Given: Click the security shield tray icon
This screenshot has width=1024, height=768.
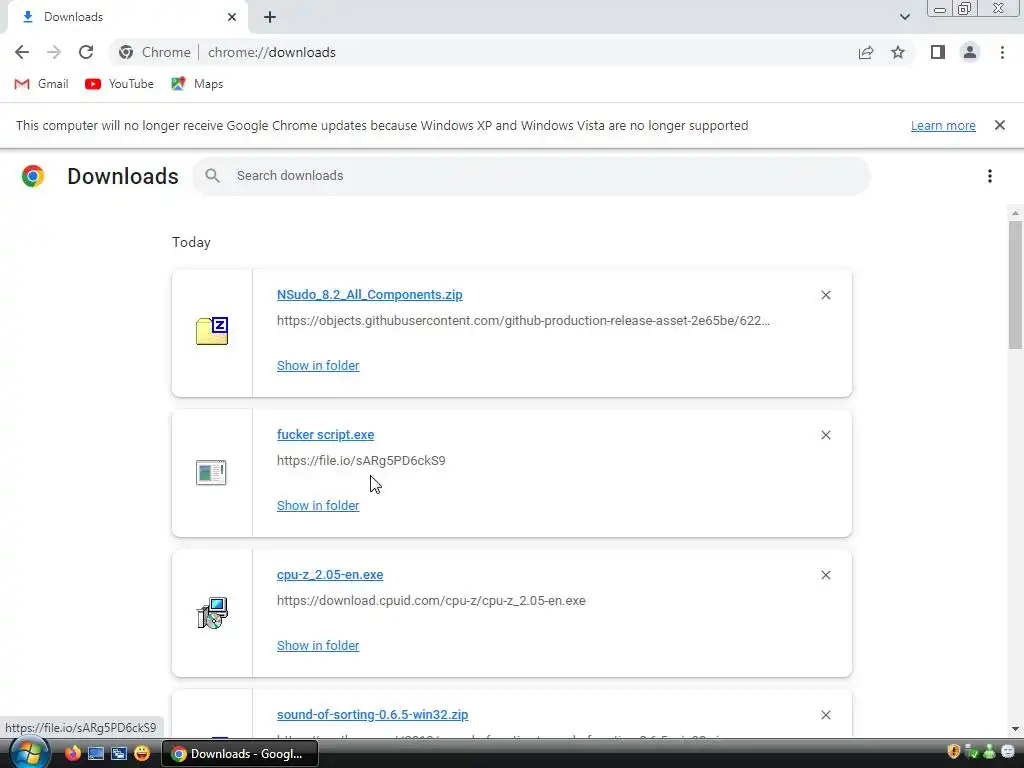Looking at the screenshot, I should pyautogui.click(x=953, y=752).
